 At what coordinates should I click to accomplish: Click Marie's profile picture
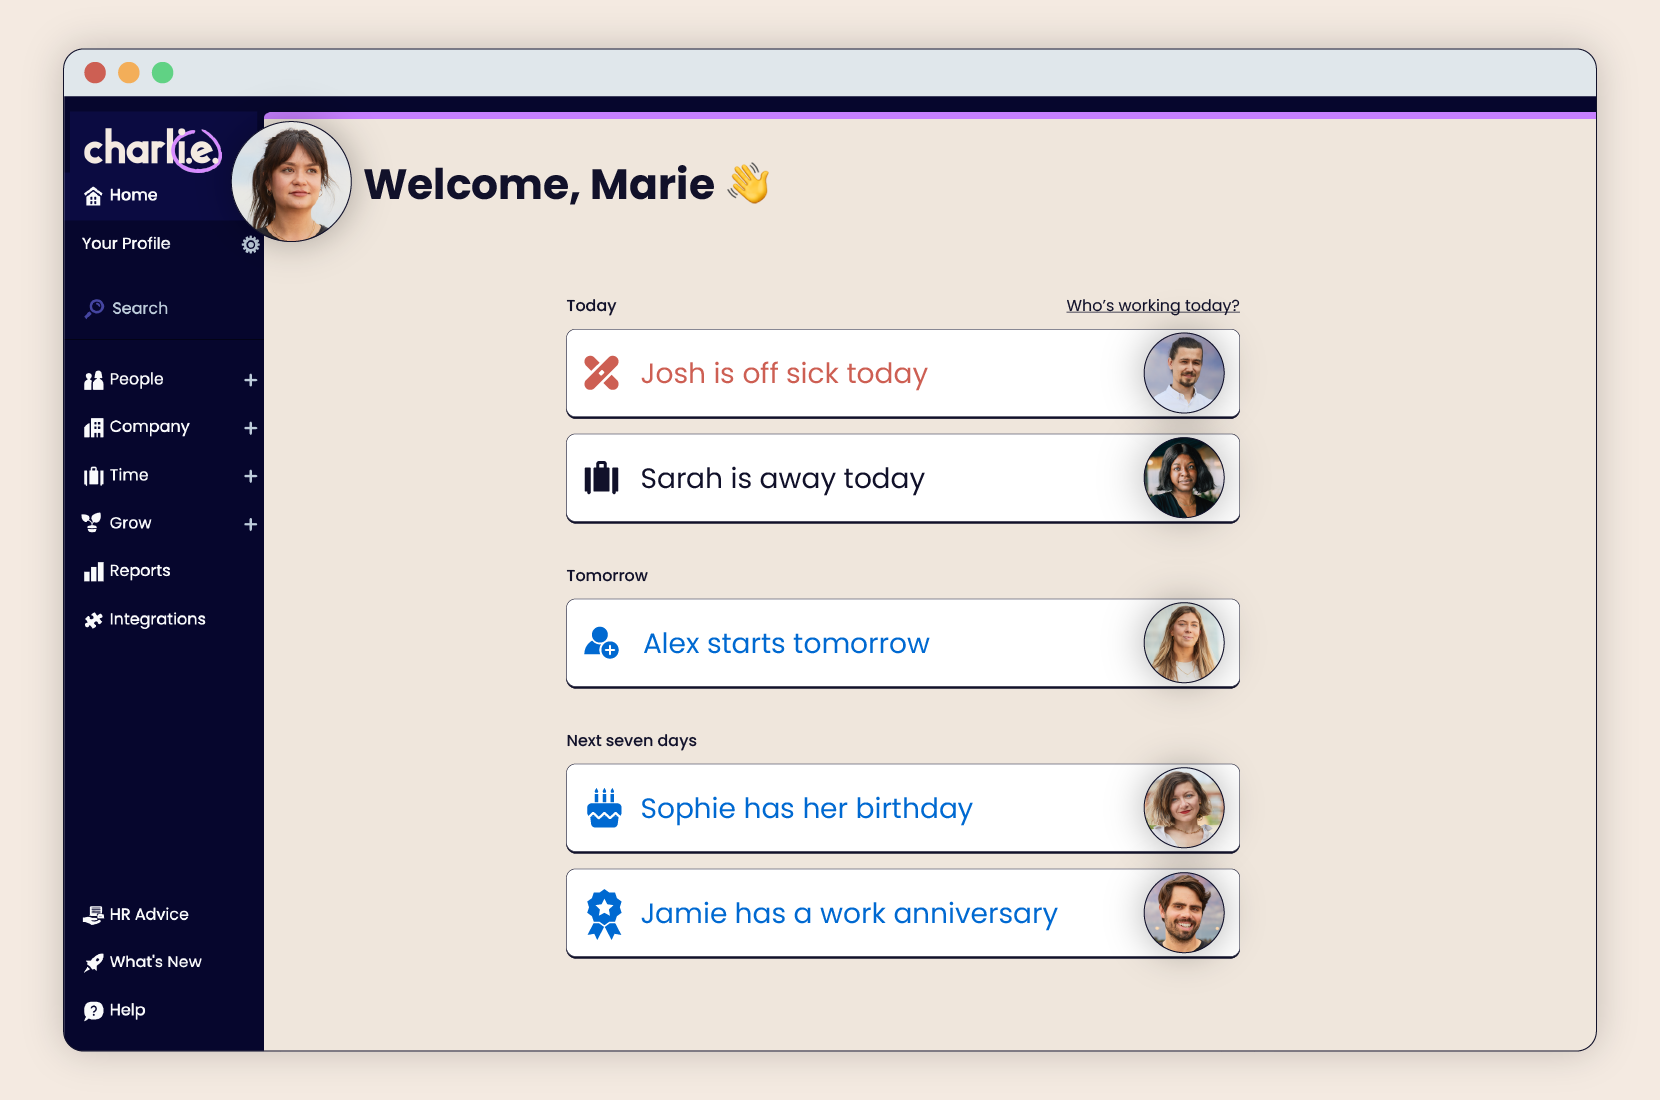pos(291,180)
